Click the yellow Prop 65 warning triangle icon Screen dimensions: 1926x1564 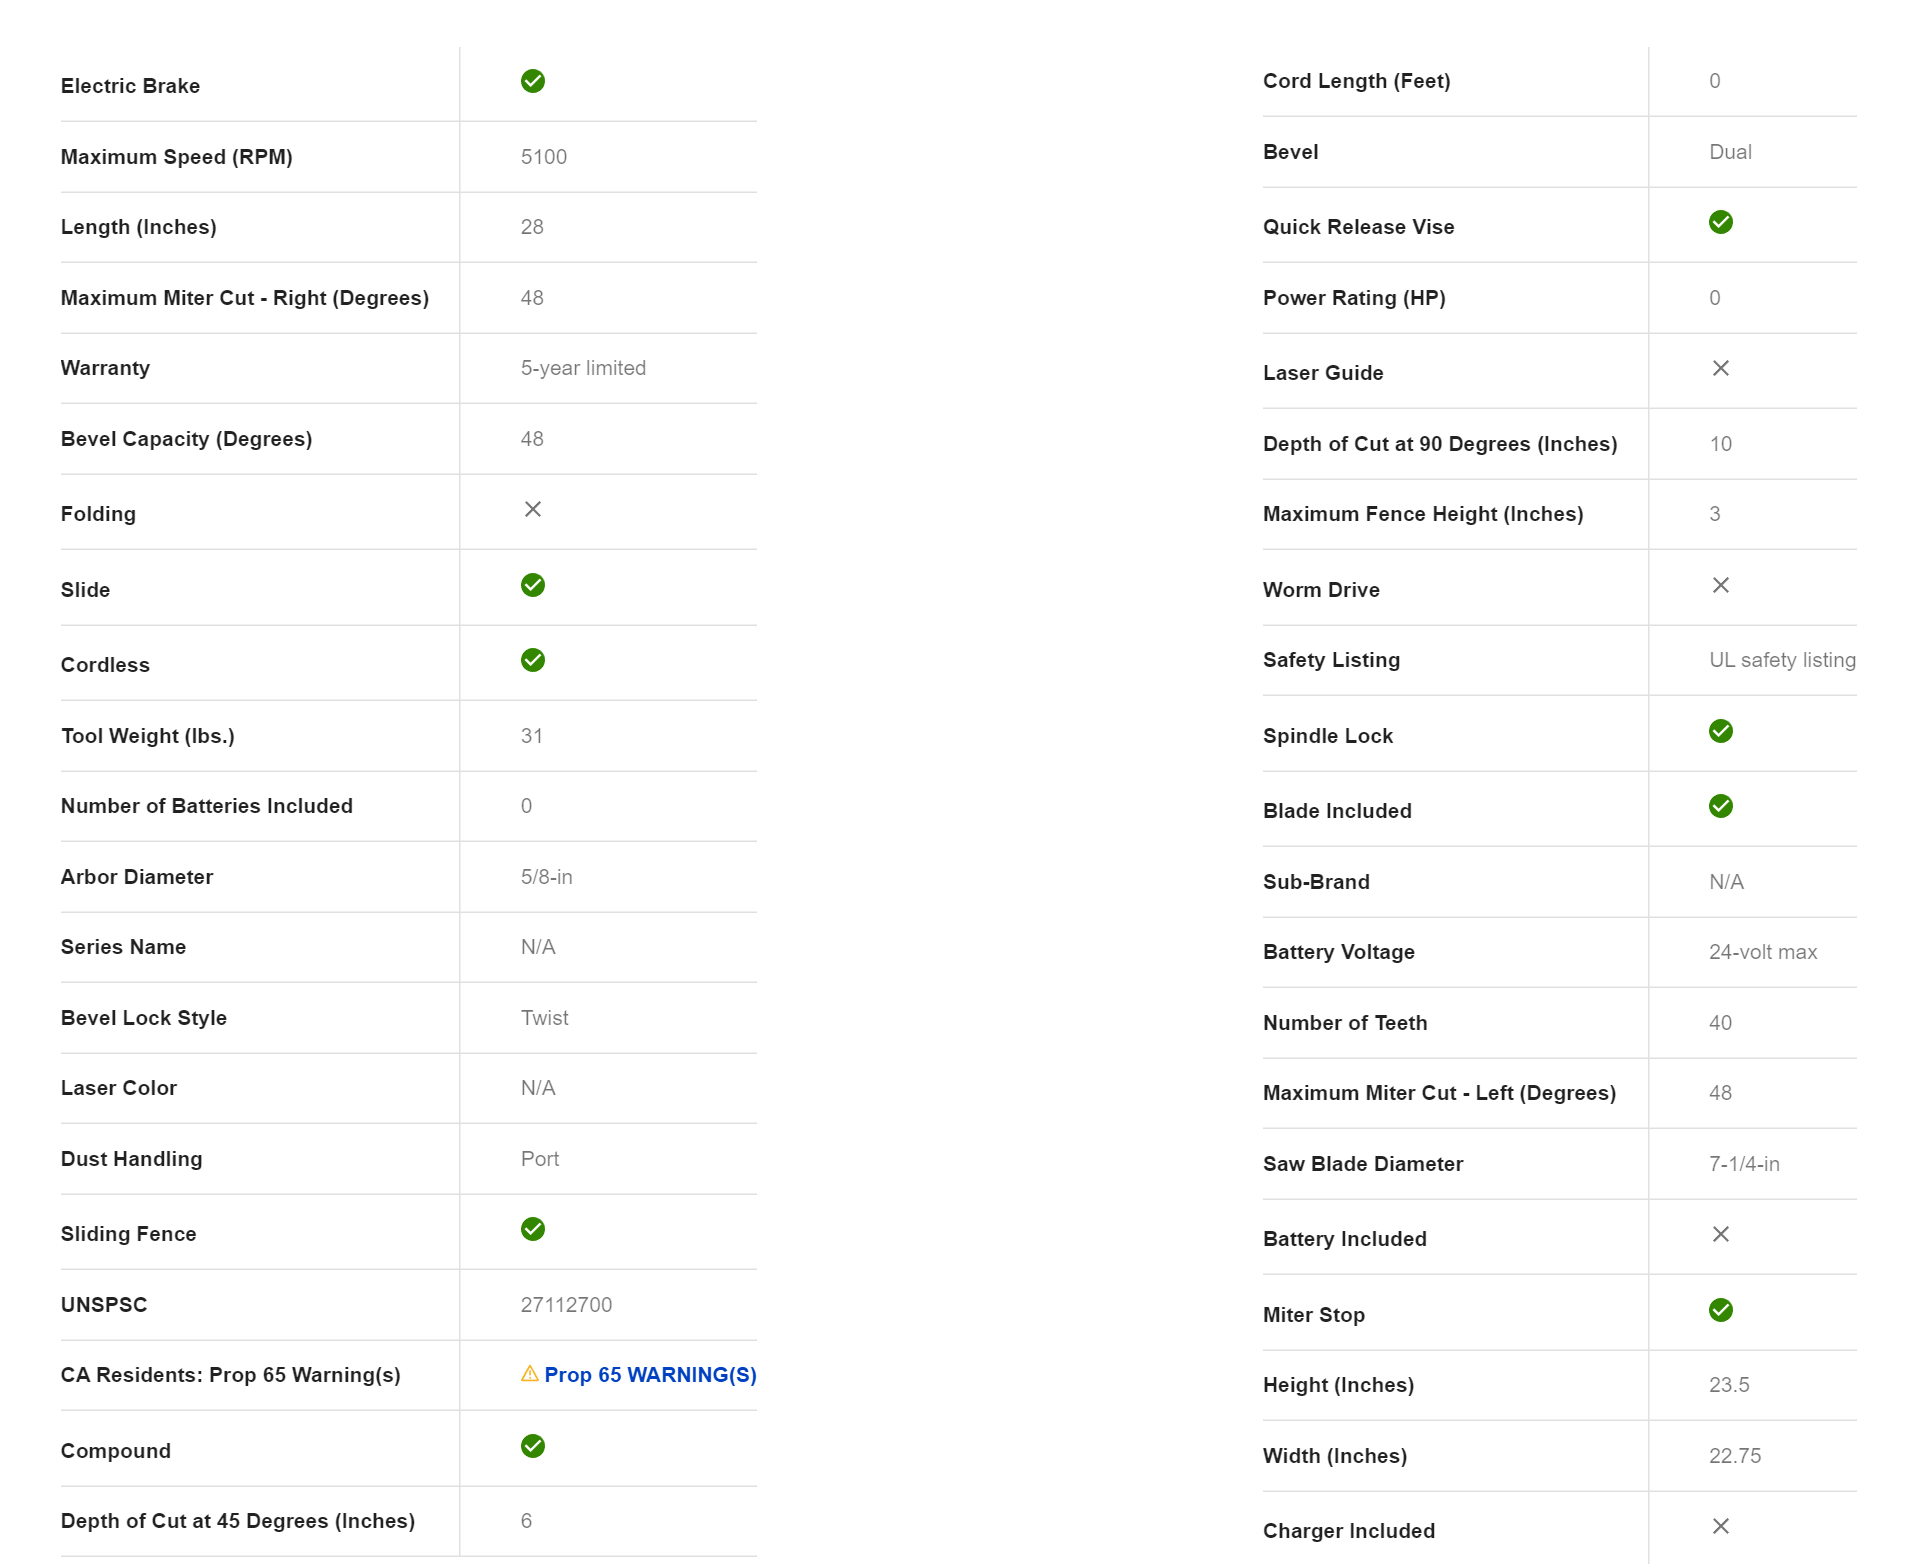[x=530, y=1374]
